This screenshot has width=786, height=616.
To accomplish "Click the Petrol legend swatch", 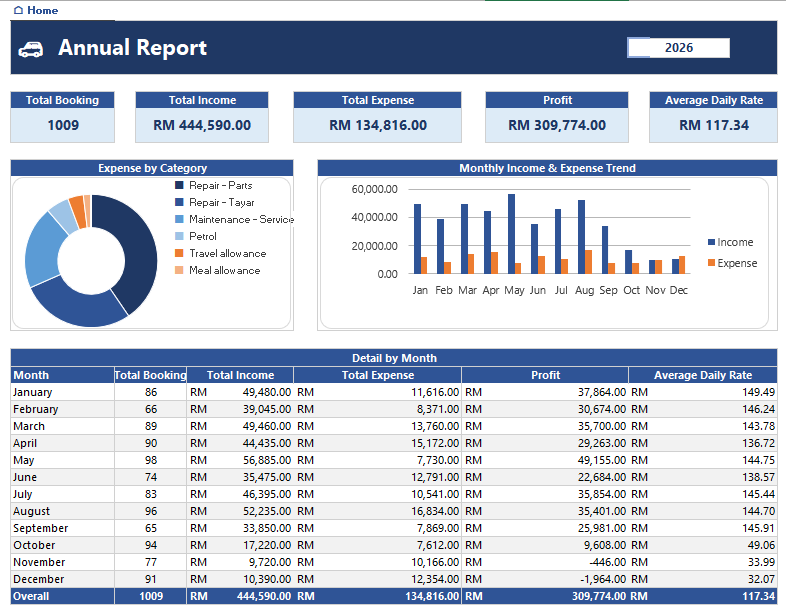I will pyautogui.click(x=179, y=236).
